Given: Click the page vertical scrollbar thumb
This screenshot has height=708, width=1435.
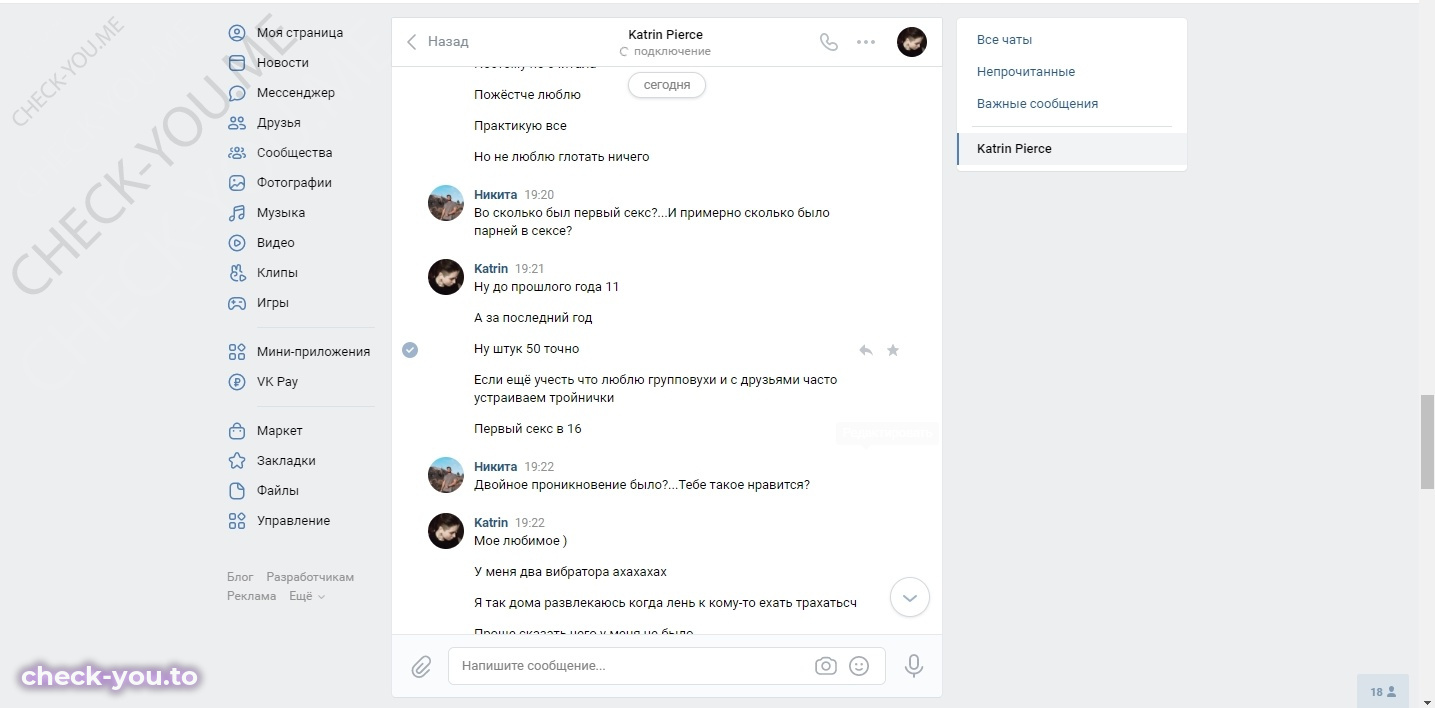Looking at the screenshot, I should tap(1427, 441).
